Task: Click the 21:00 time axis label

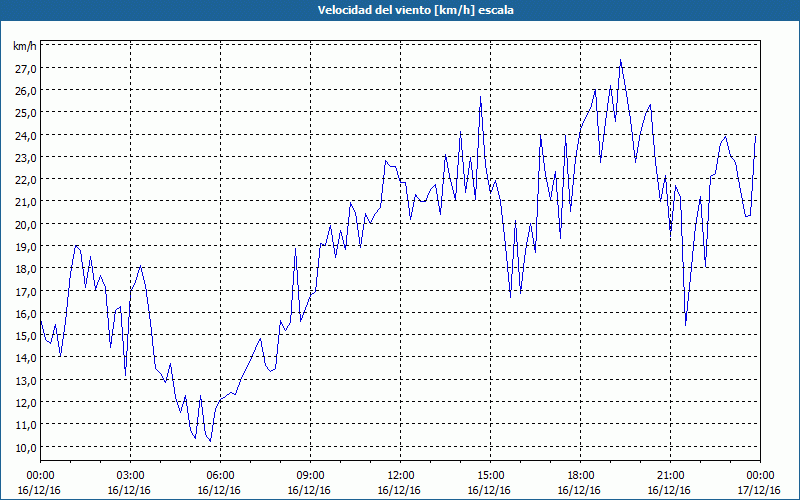Action: point(670,476)
